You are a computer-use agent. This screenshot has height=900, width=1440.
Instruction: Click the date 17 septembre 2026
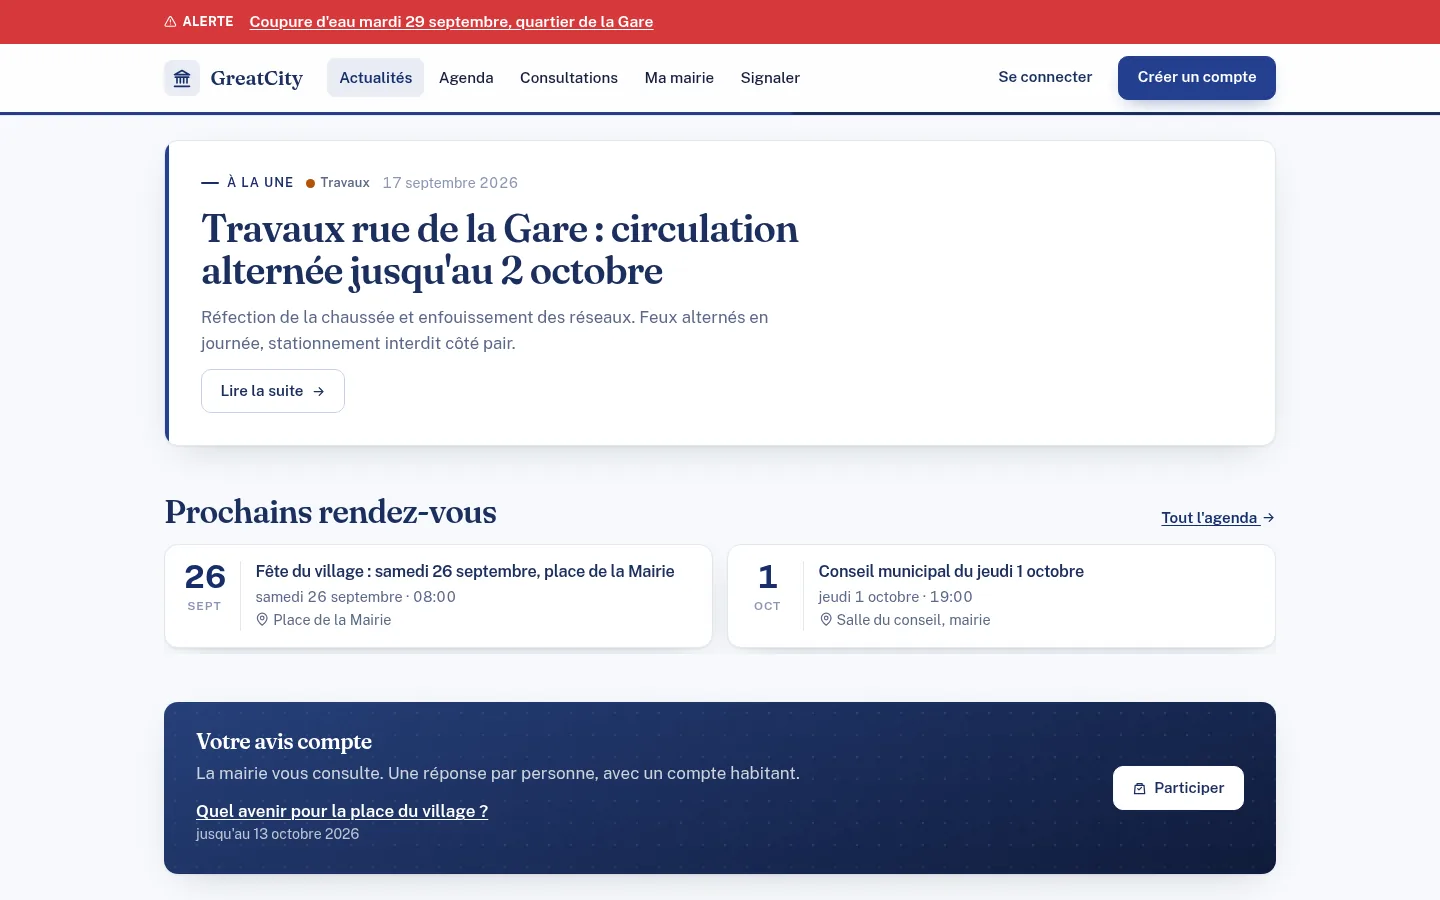tap(450, 183)
